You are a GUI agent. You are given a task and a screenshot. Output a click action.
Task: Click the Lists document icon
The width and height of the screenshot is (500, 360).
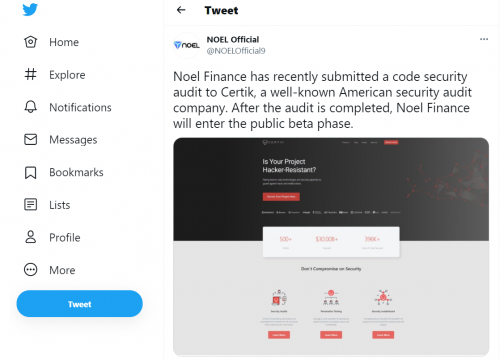[30, 204]
